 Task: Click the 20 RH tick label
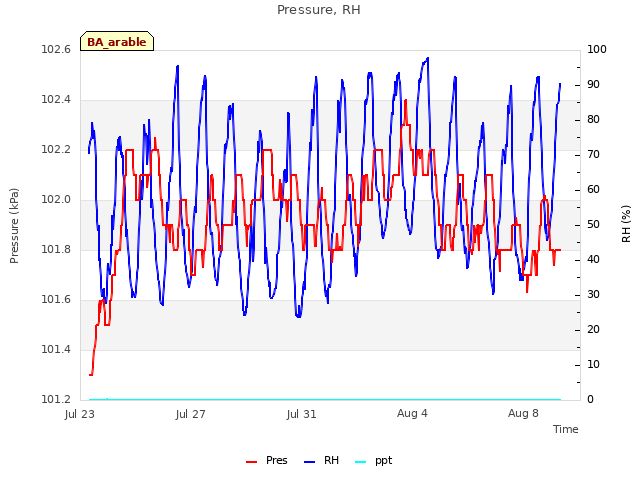tap(593, 330)
